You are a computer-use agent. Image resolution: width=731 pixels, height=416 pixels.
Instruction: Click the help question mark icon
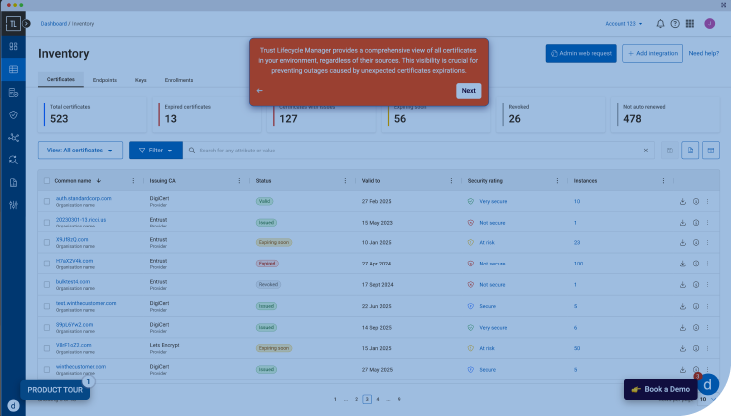(x=675, y=23)
